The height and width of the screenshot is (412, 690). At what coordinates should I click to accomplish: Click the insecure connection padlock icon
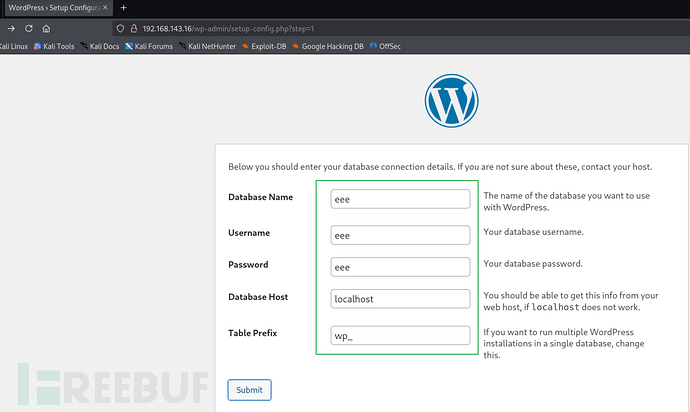(x=134, y=29)
